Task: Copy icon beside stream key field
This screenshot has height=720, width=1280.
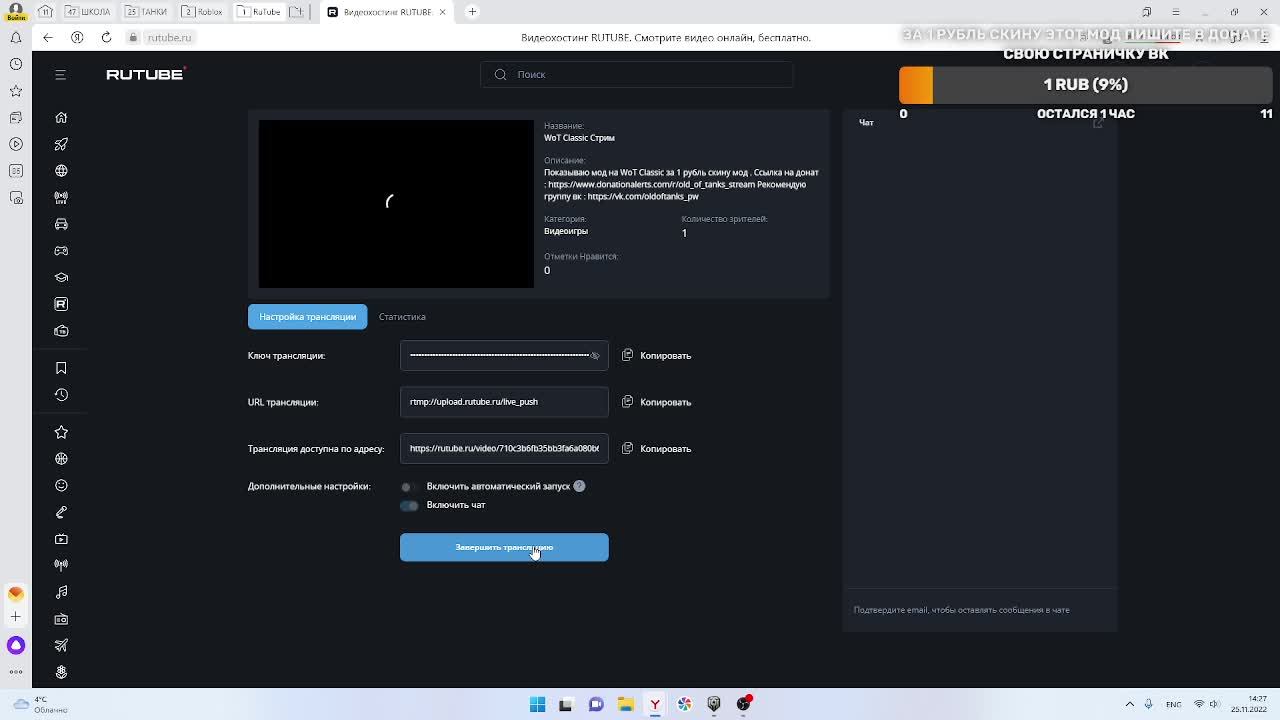Action: (627, 355)
